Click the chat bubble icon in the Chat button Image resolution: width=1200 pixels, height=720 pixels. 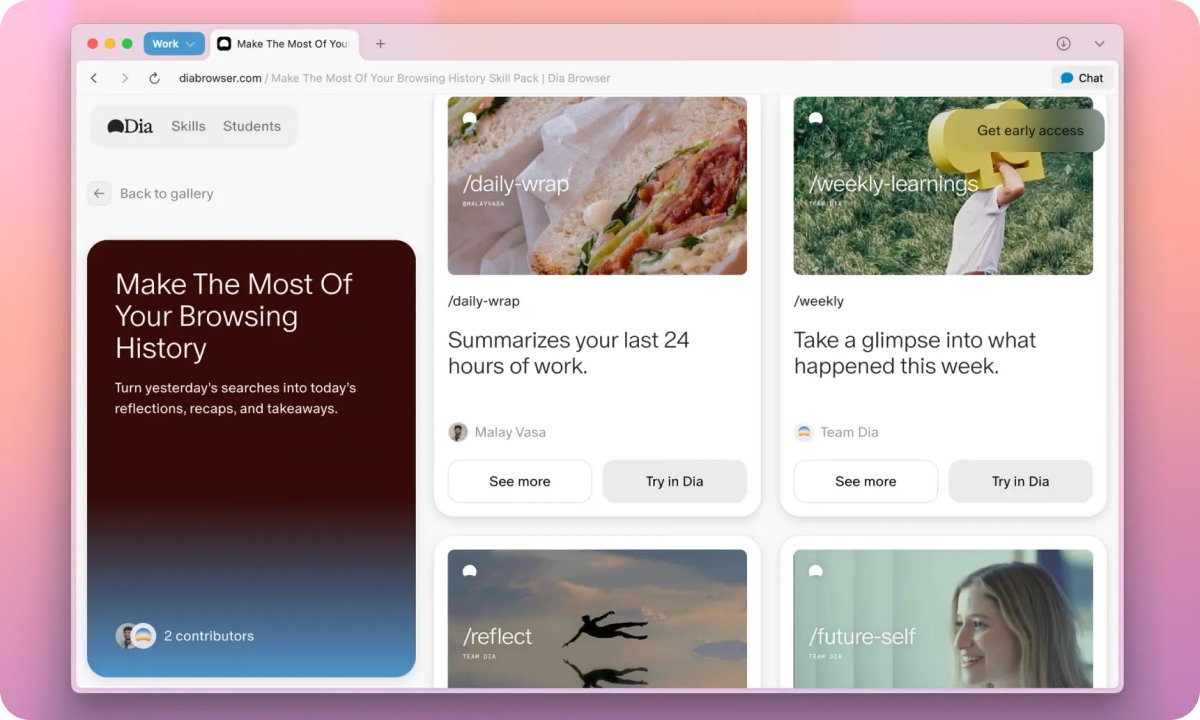click(1067, 78)
